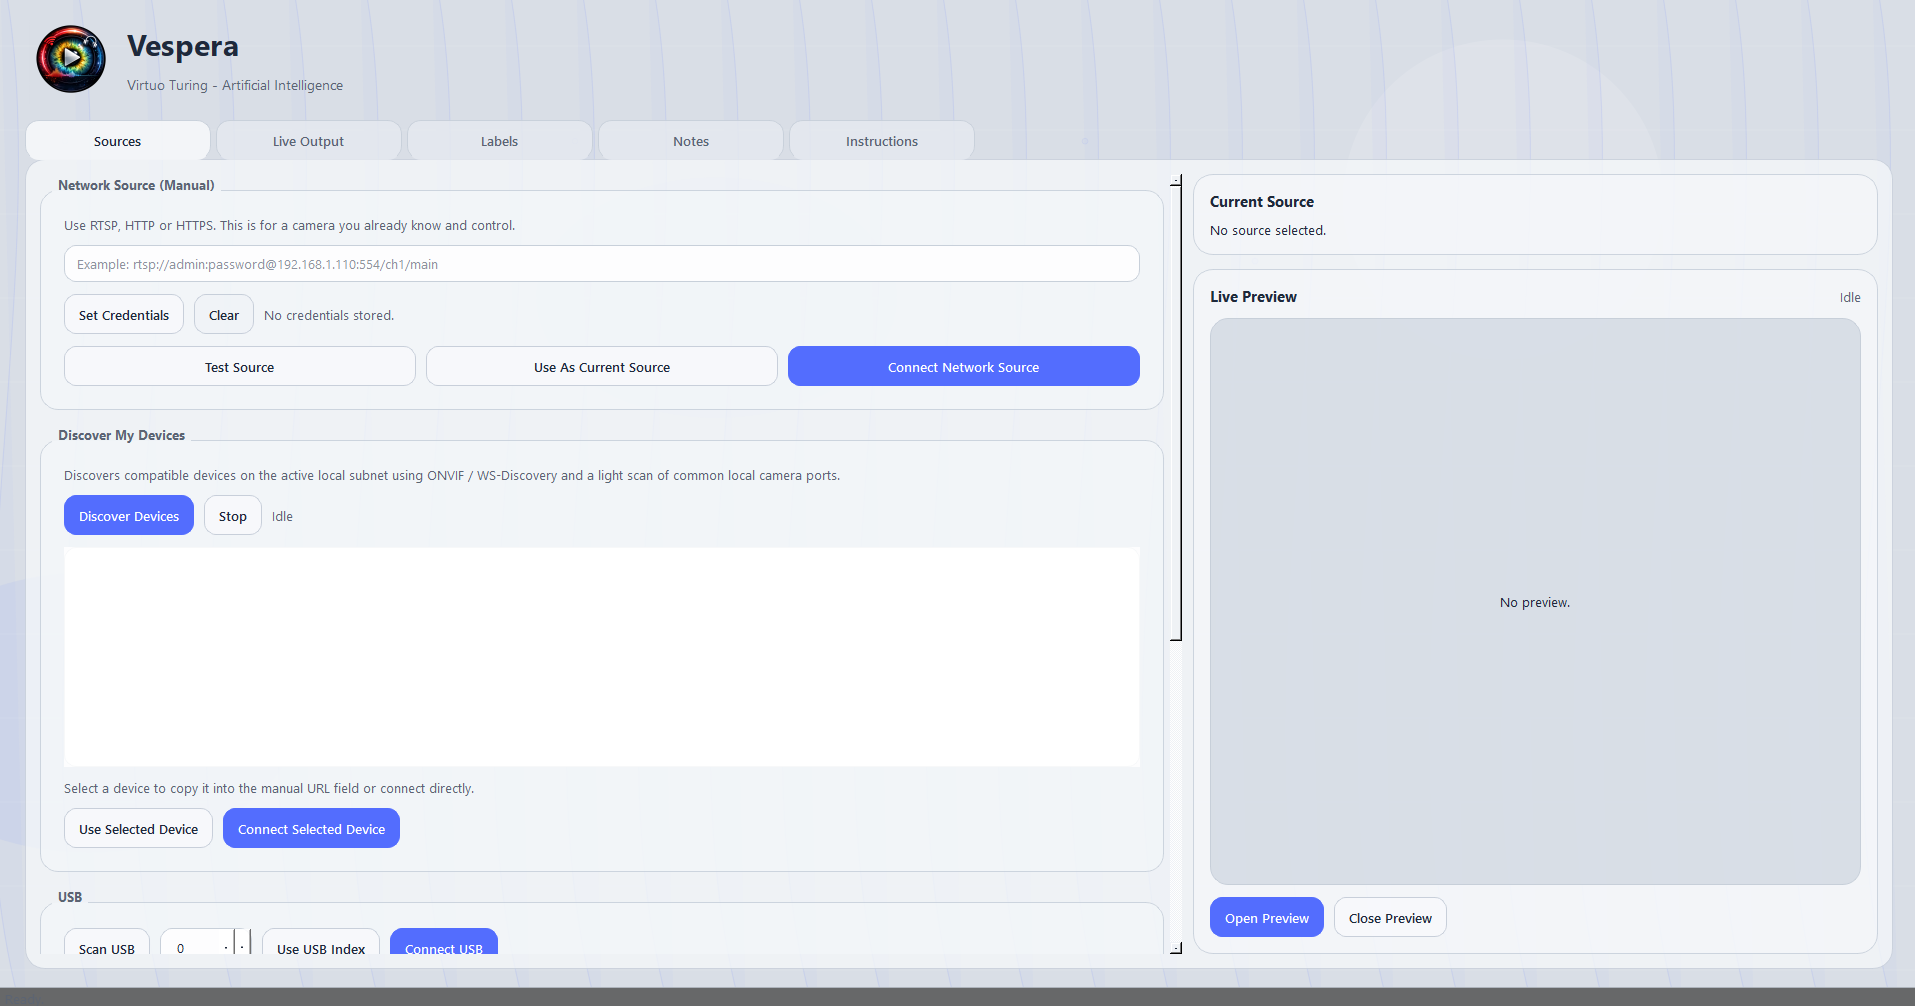The height and width of the screenshot is (1006, 1915).
Task: Test the network source
Action: pyautogui.click(x=239, y=366)
